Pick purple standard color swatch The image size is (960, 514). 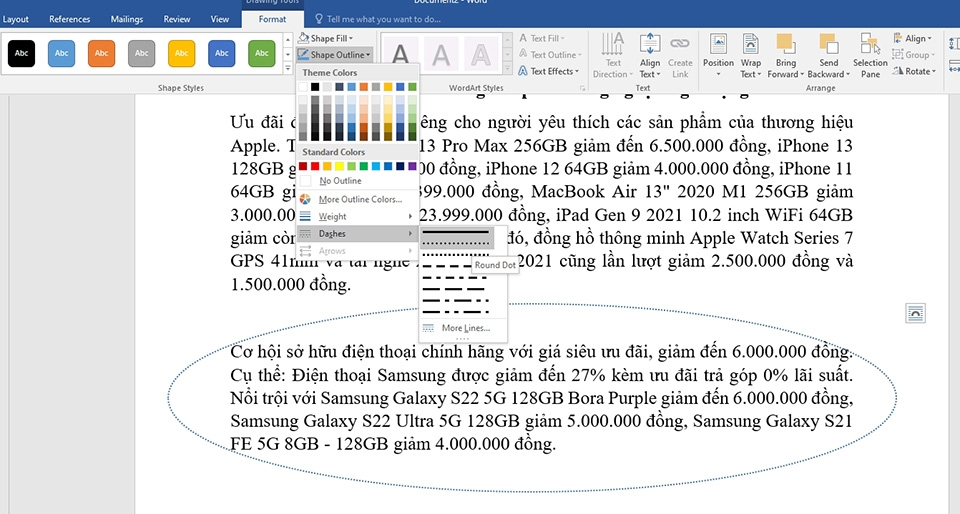412,166
